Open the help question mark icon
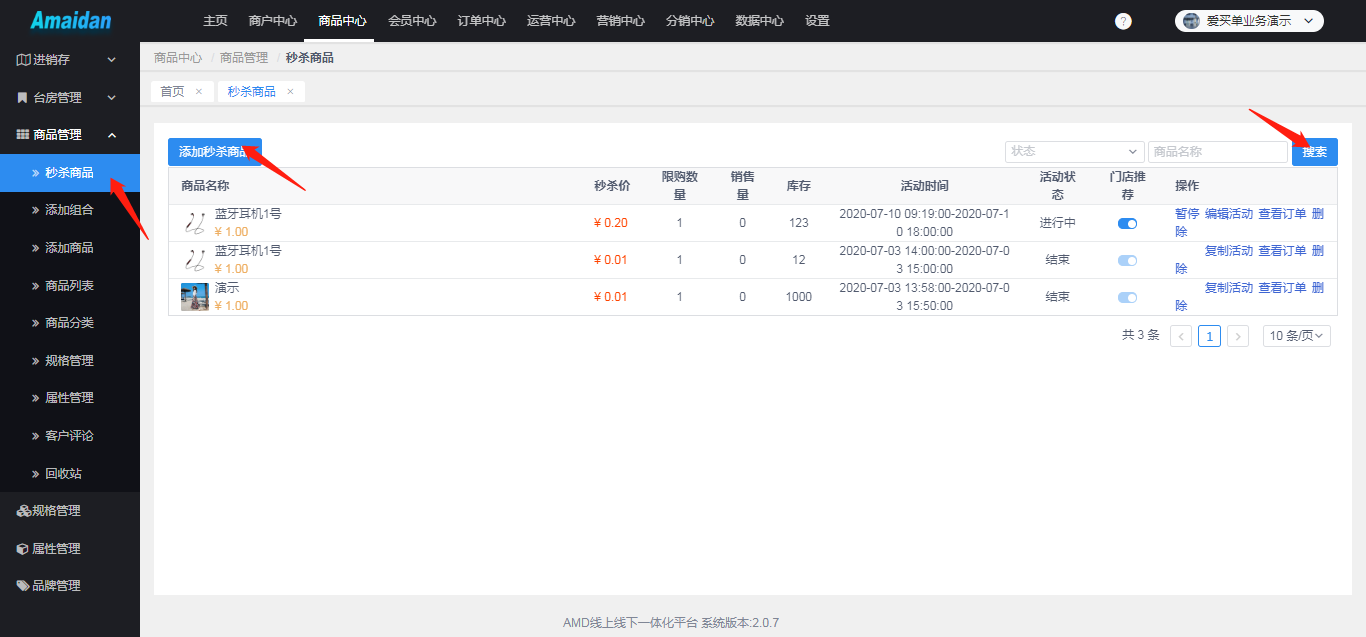1366x637 pixels. click(x=1123, y=21)
